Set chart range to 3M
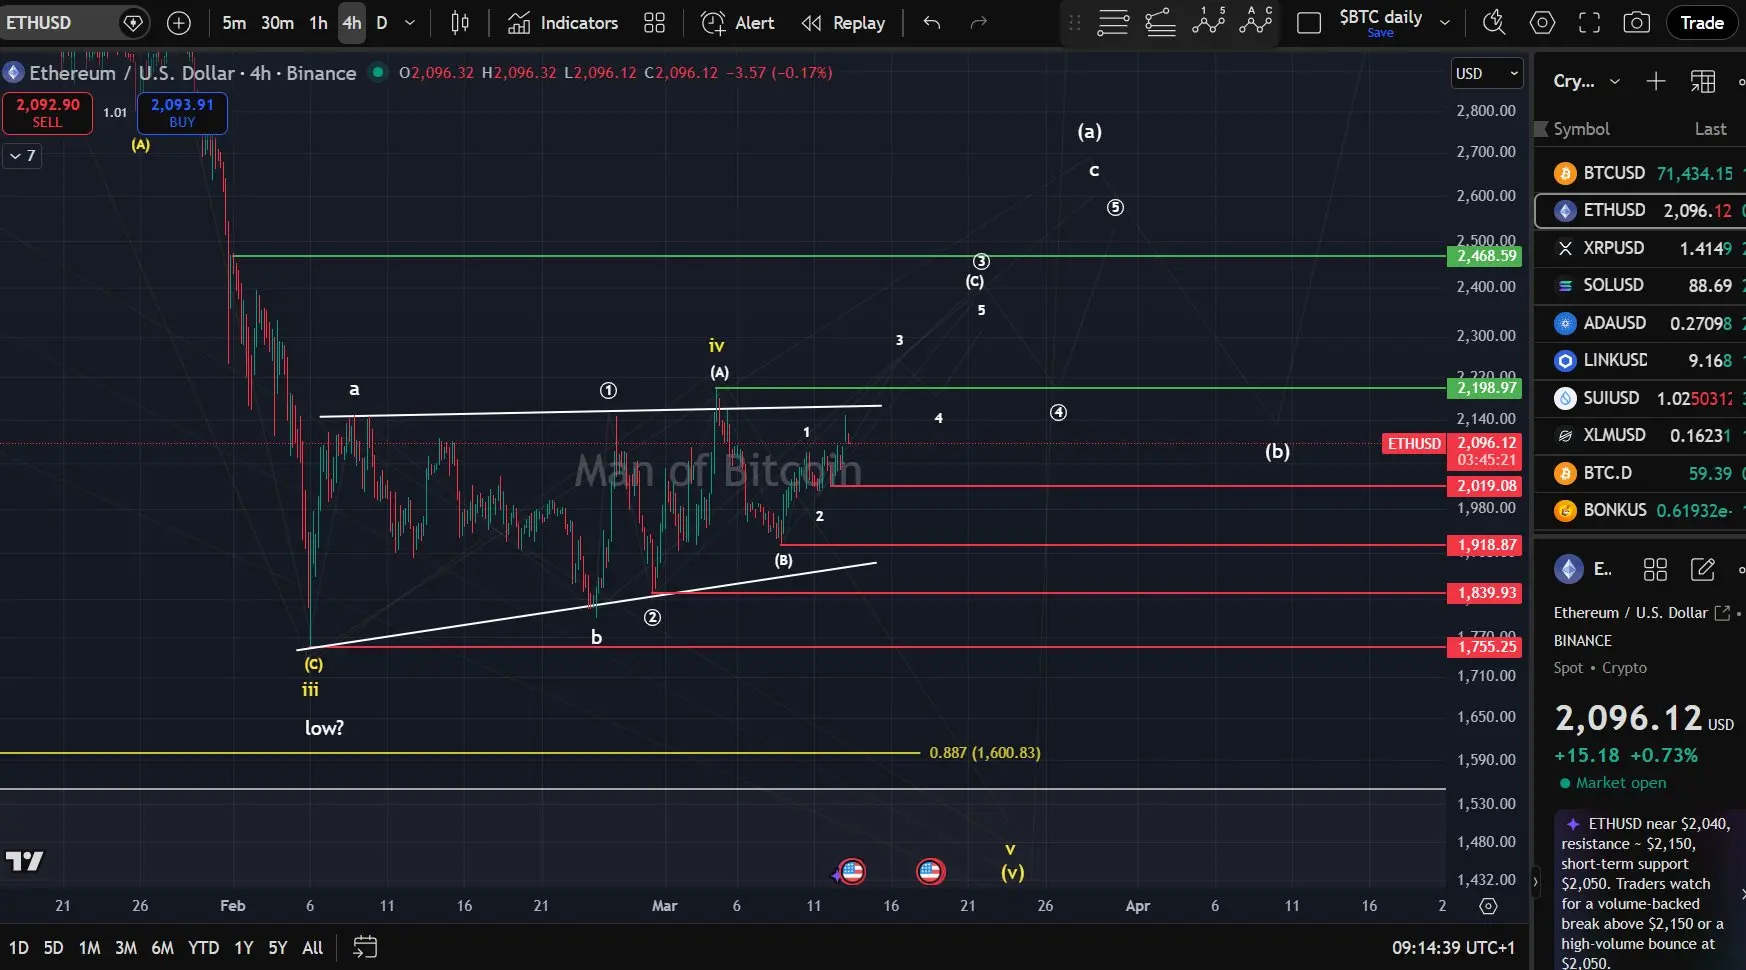 126,947
